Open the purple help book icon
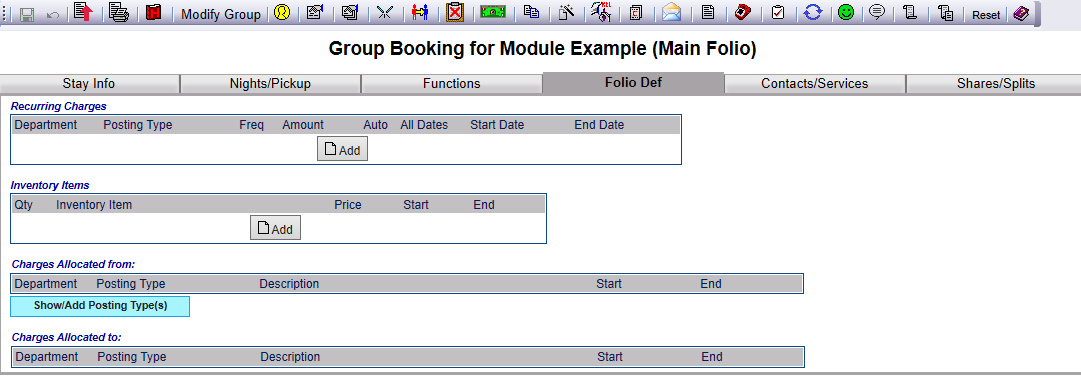 pyautogui.click(x=1021, y=14)
